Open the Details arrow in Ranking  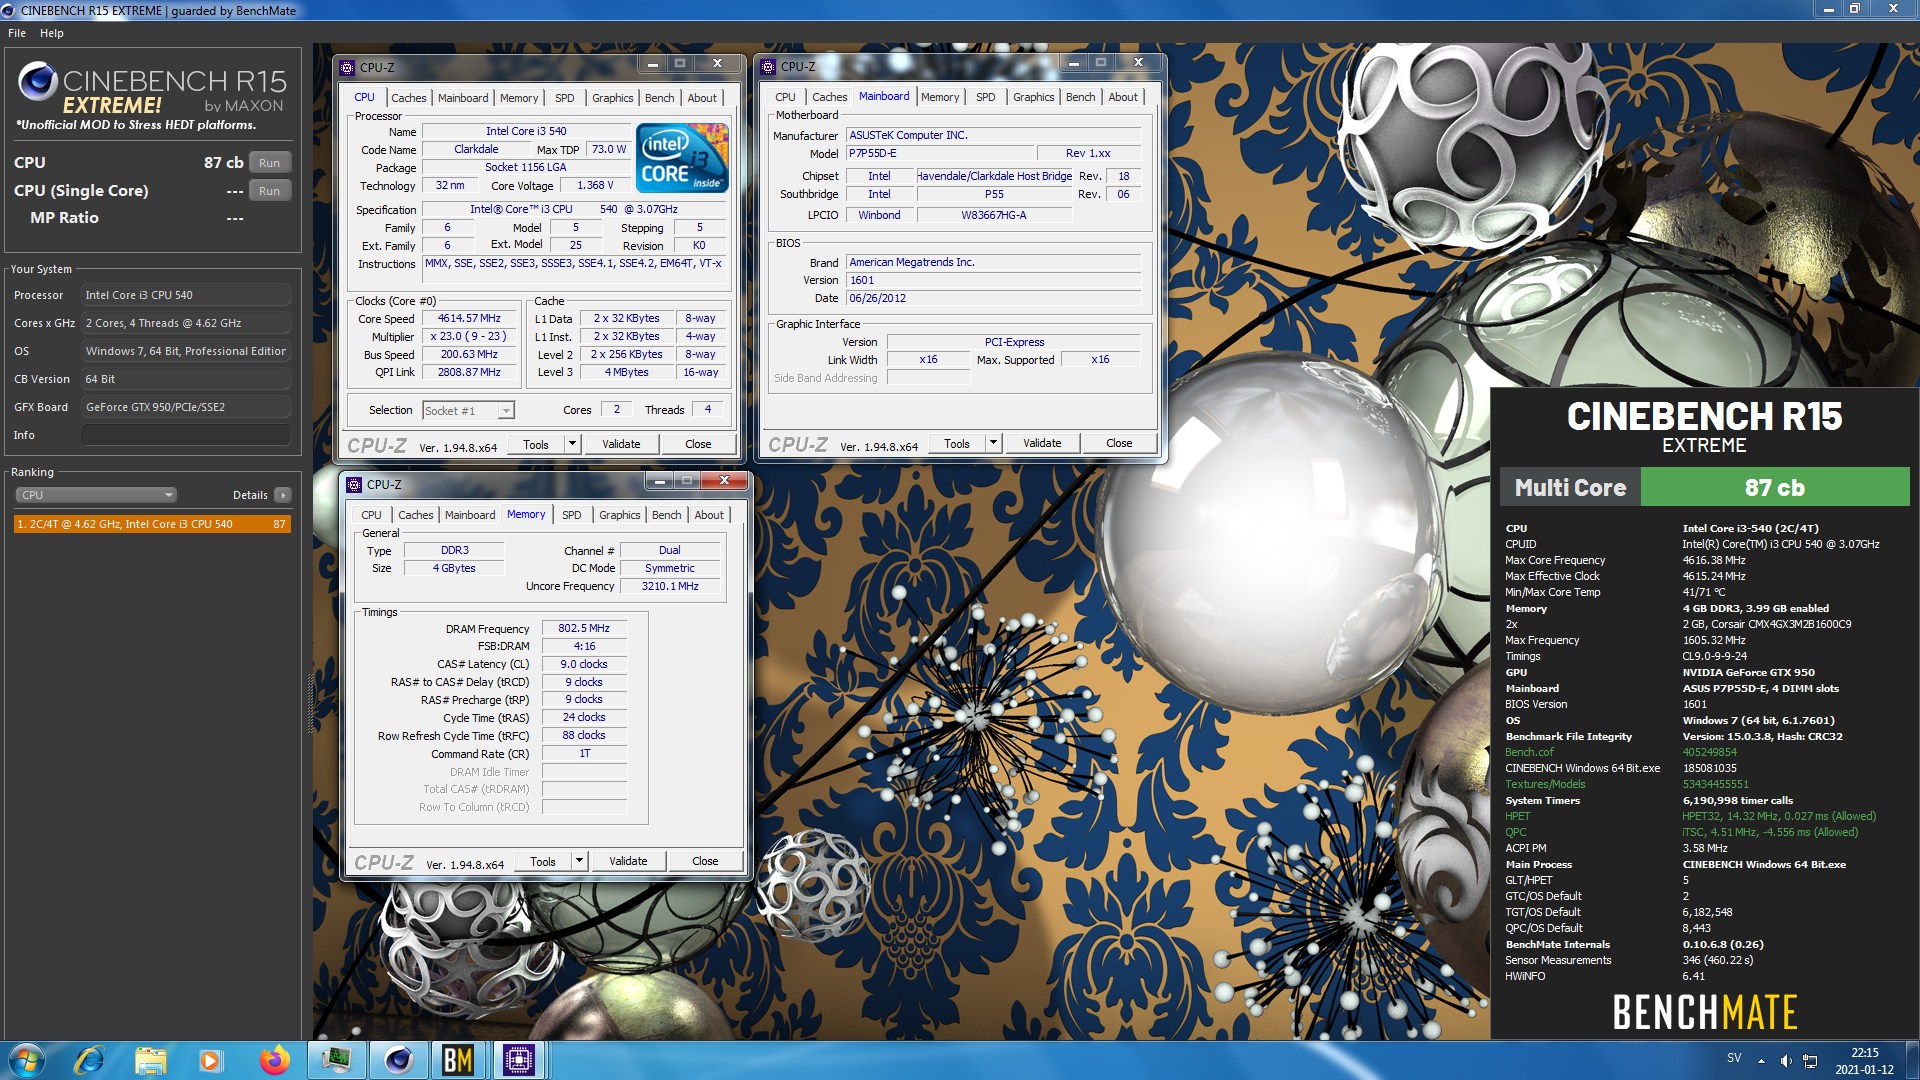[x=283, y=495]
